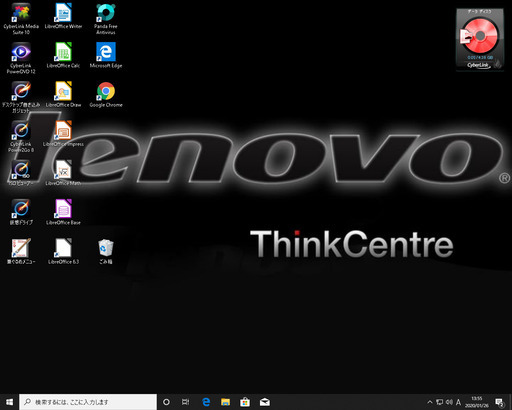Open LibreOffice Math desktop shortcut
Screen dimensions: 512x410
[63, 173]
